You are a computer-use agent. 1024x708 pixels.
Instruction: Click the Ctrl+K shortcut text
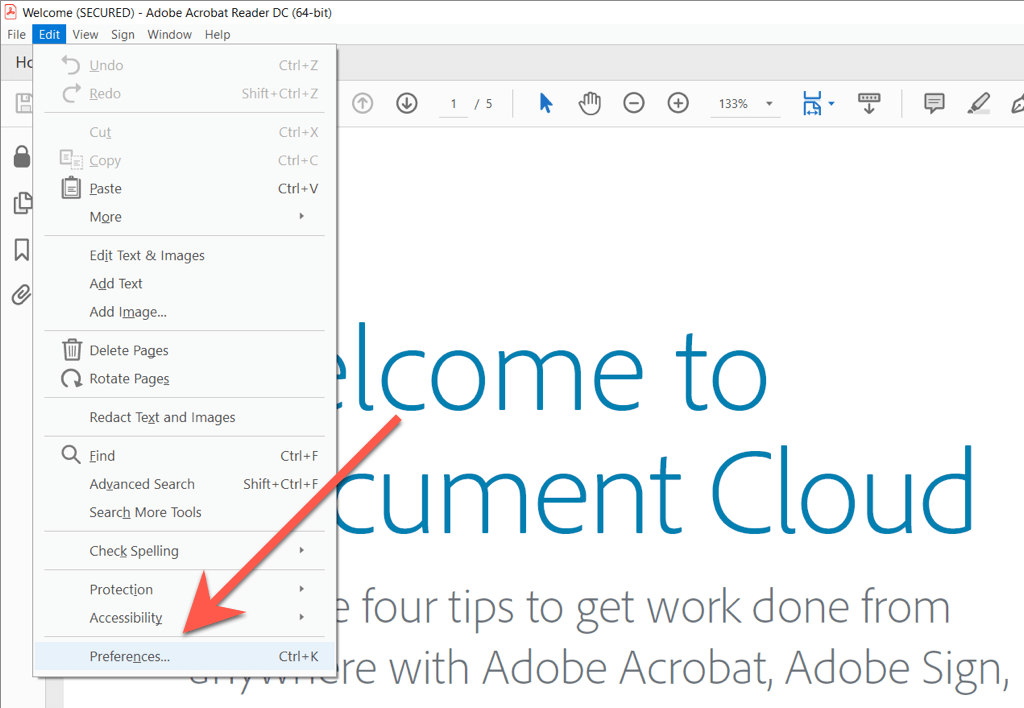(x=298, y=656)
